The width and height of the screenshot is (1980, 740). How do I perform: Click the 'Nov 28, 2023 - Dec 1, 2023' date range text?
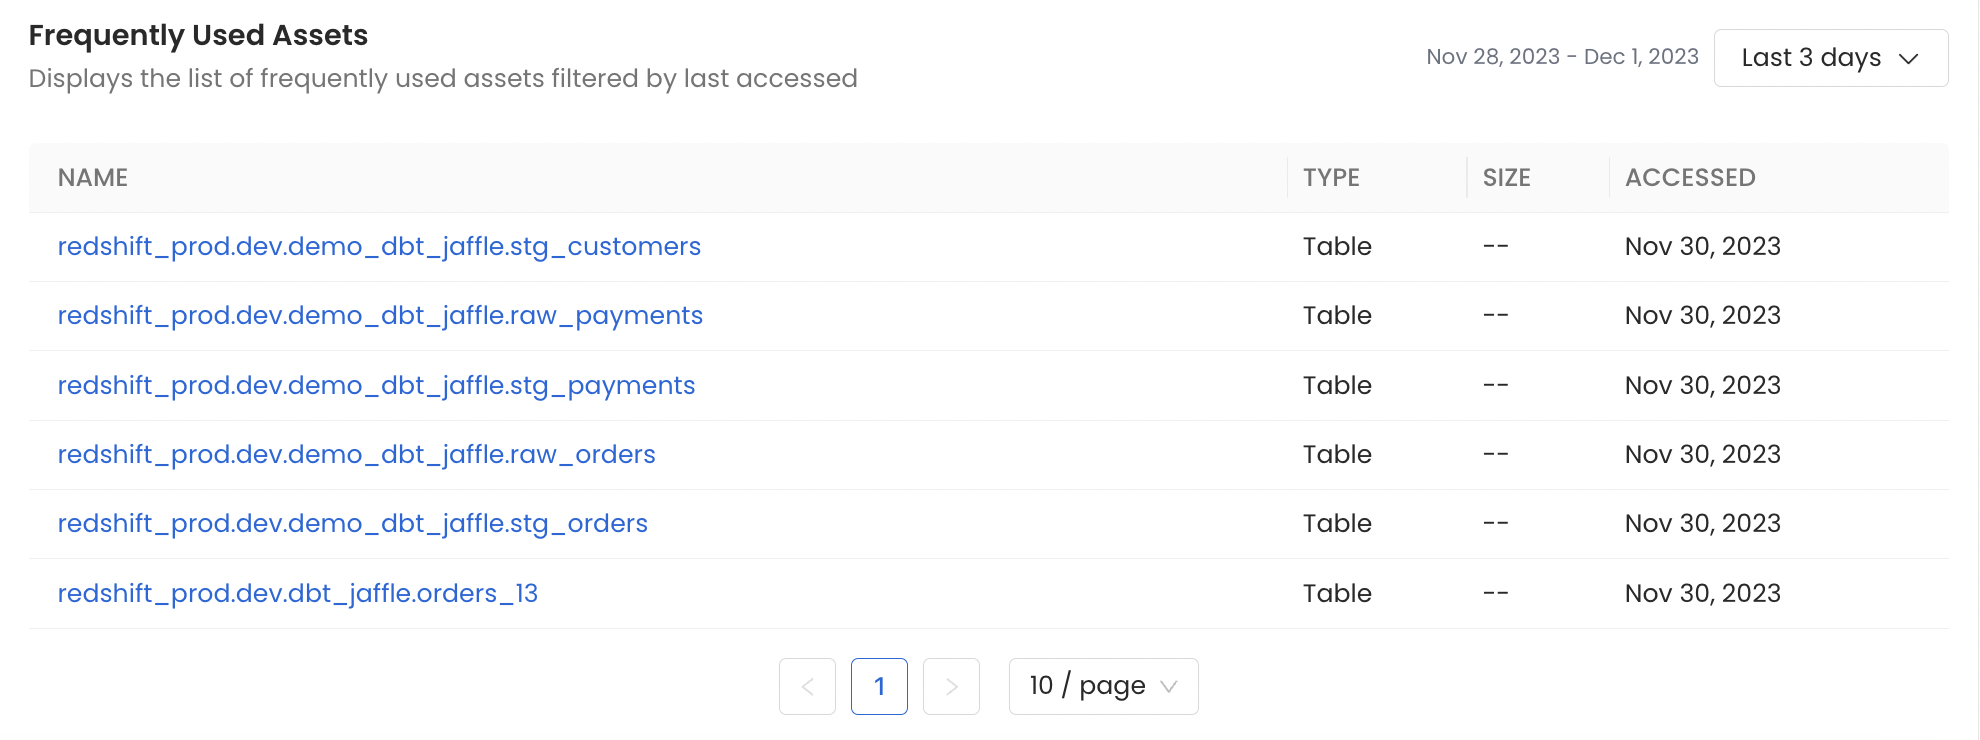tap(1562, 56)
